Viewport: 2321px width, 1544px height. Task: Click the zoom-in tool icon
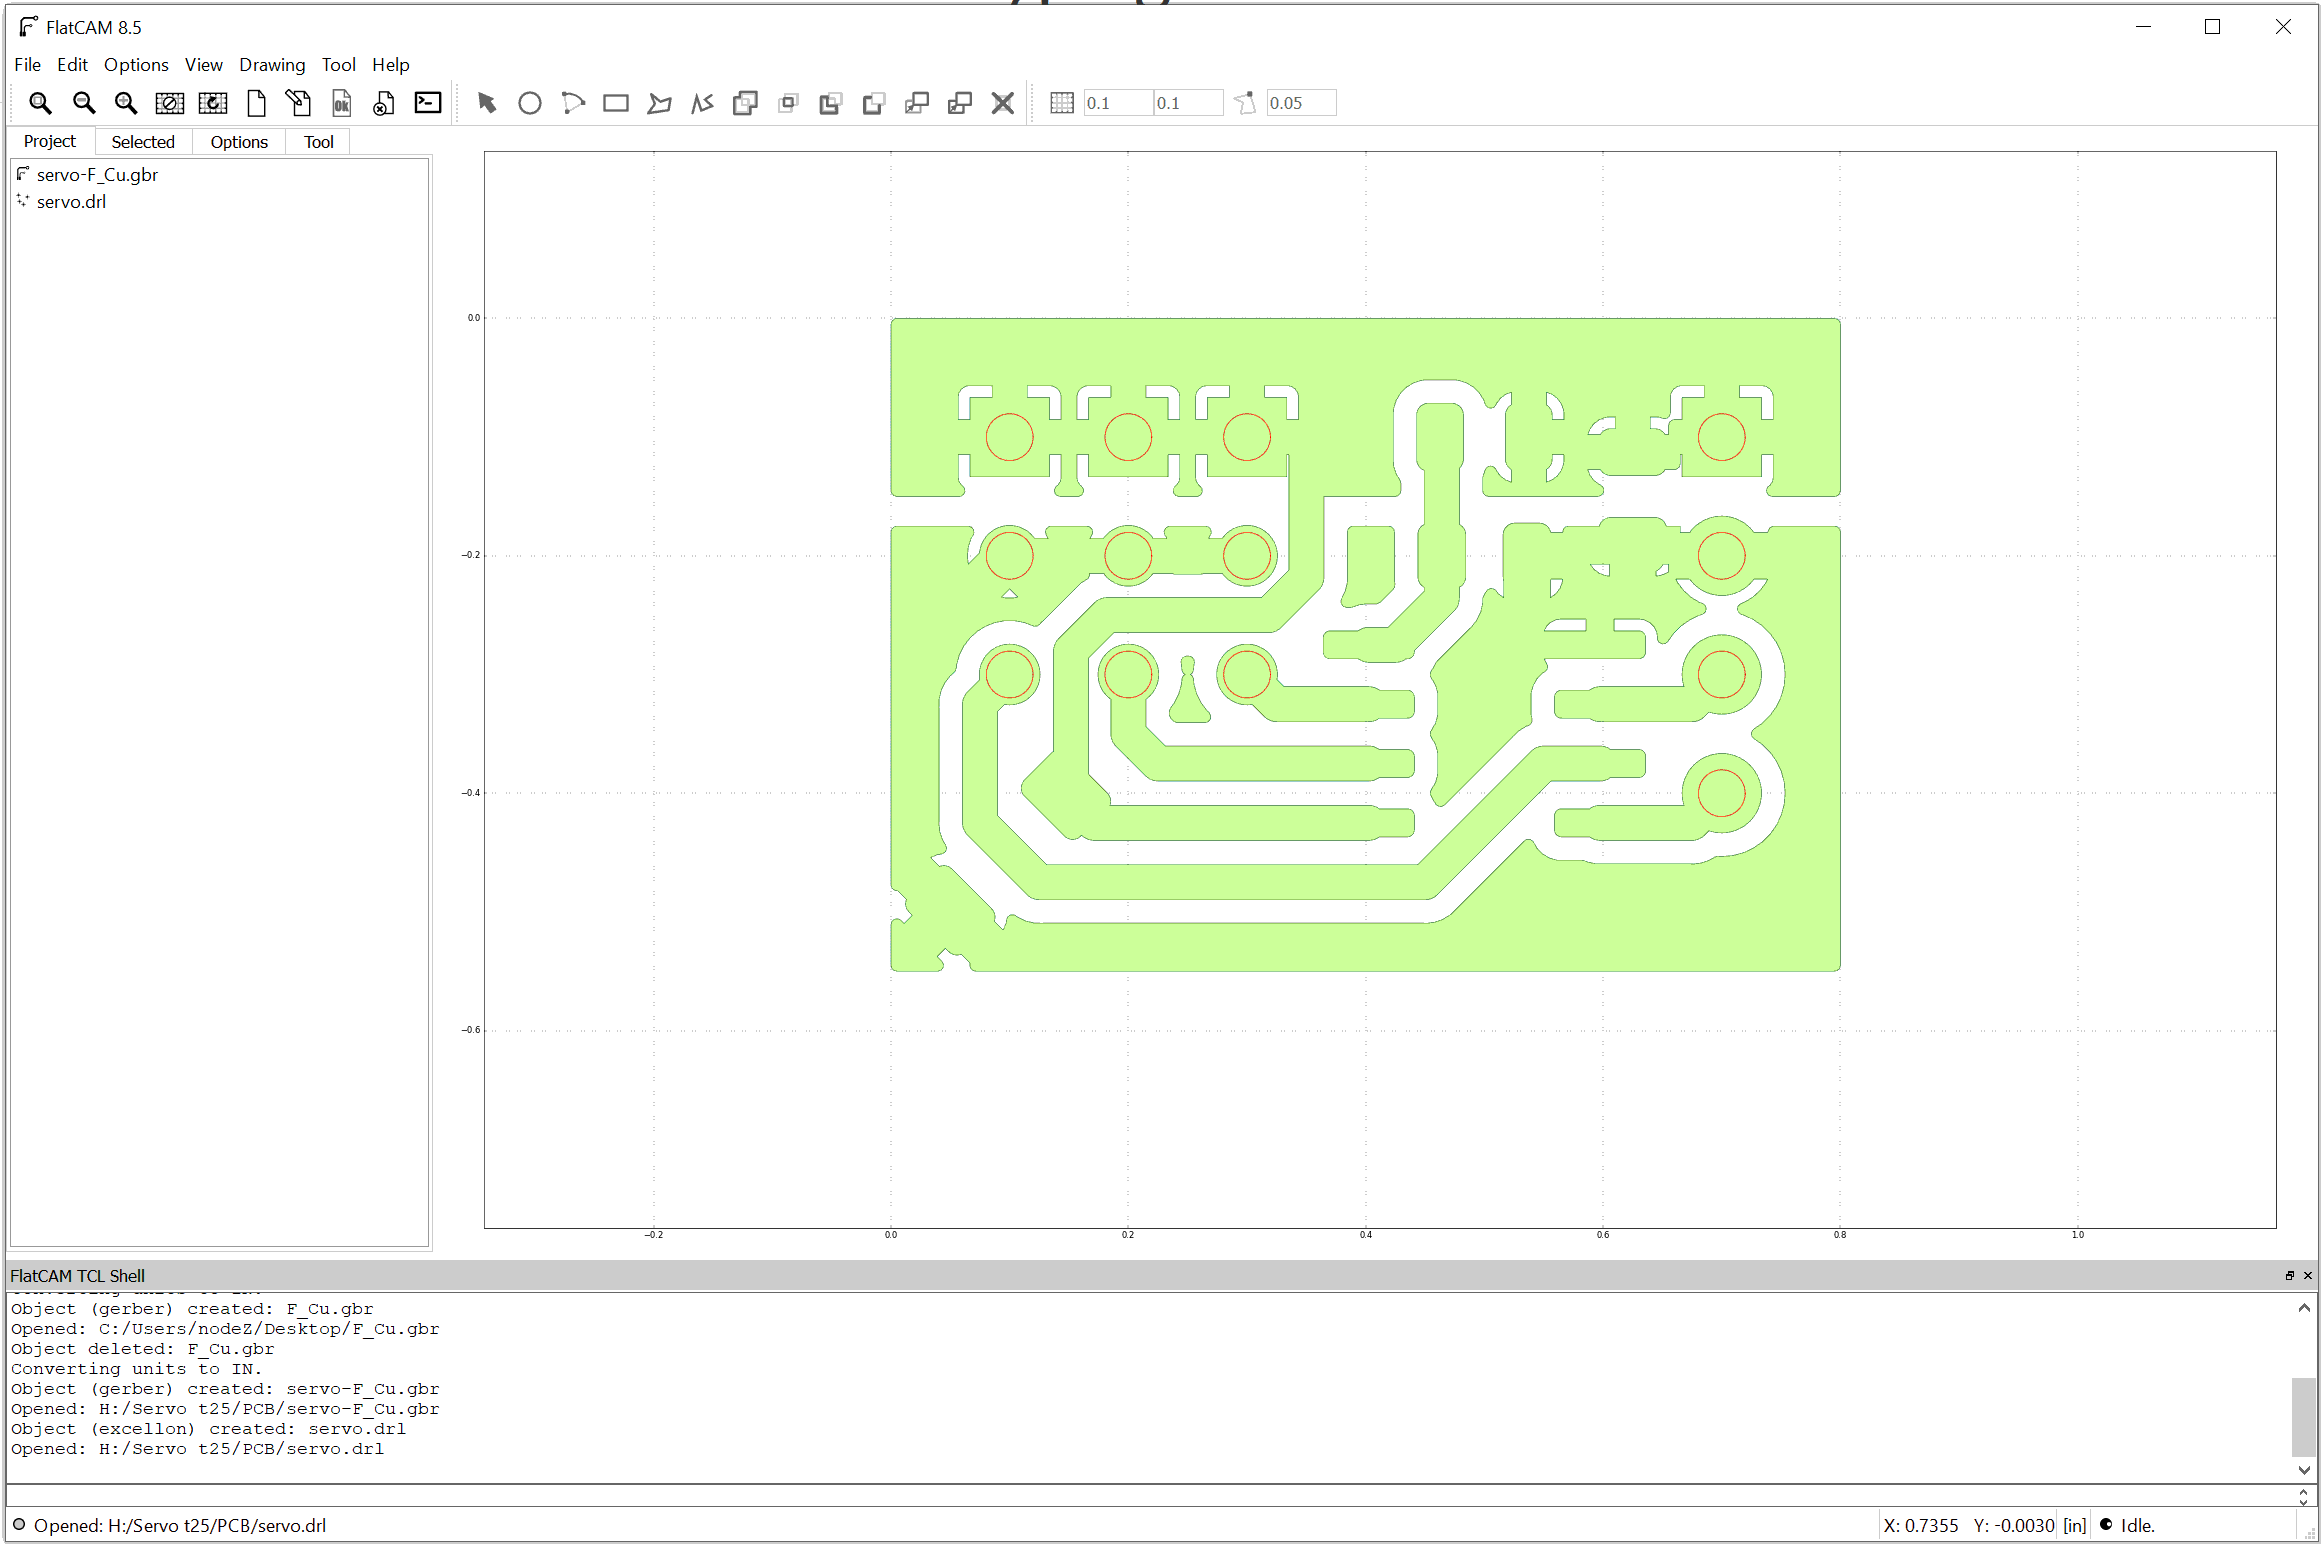coord(124,103)
